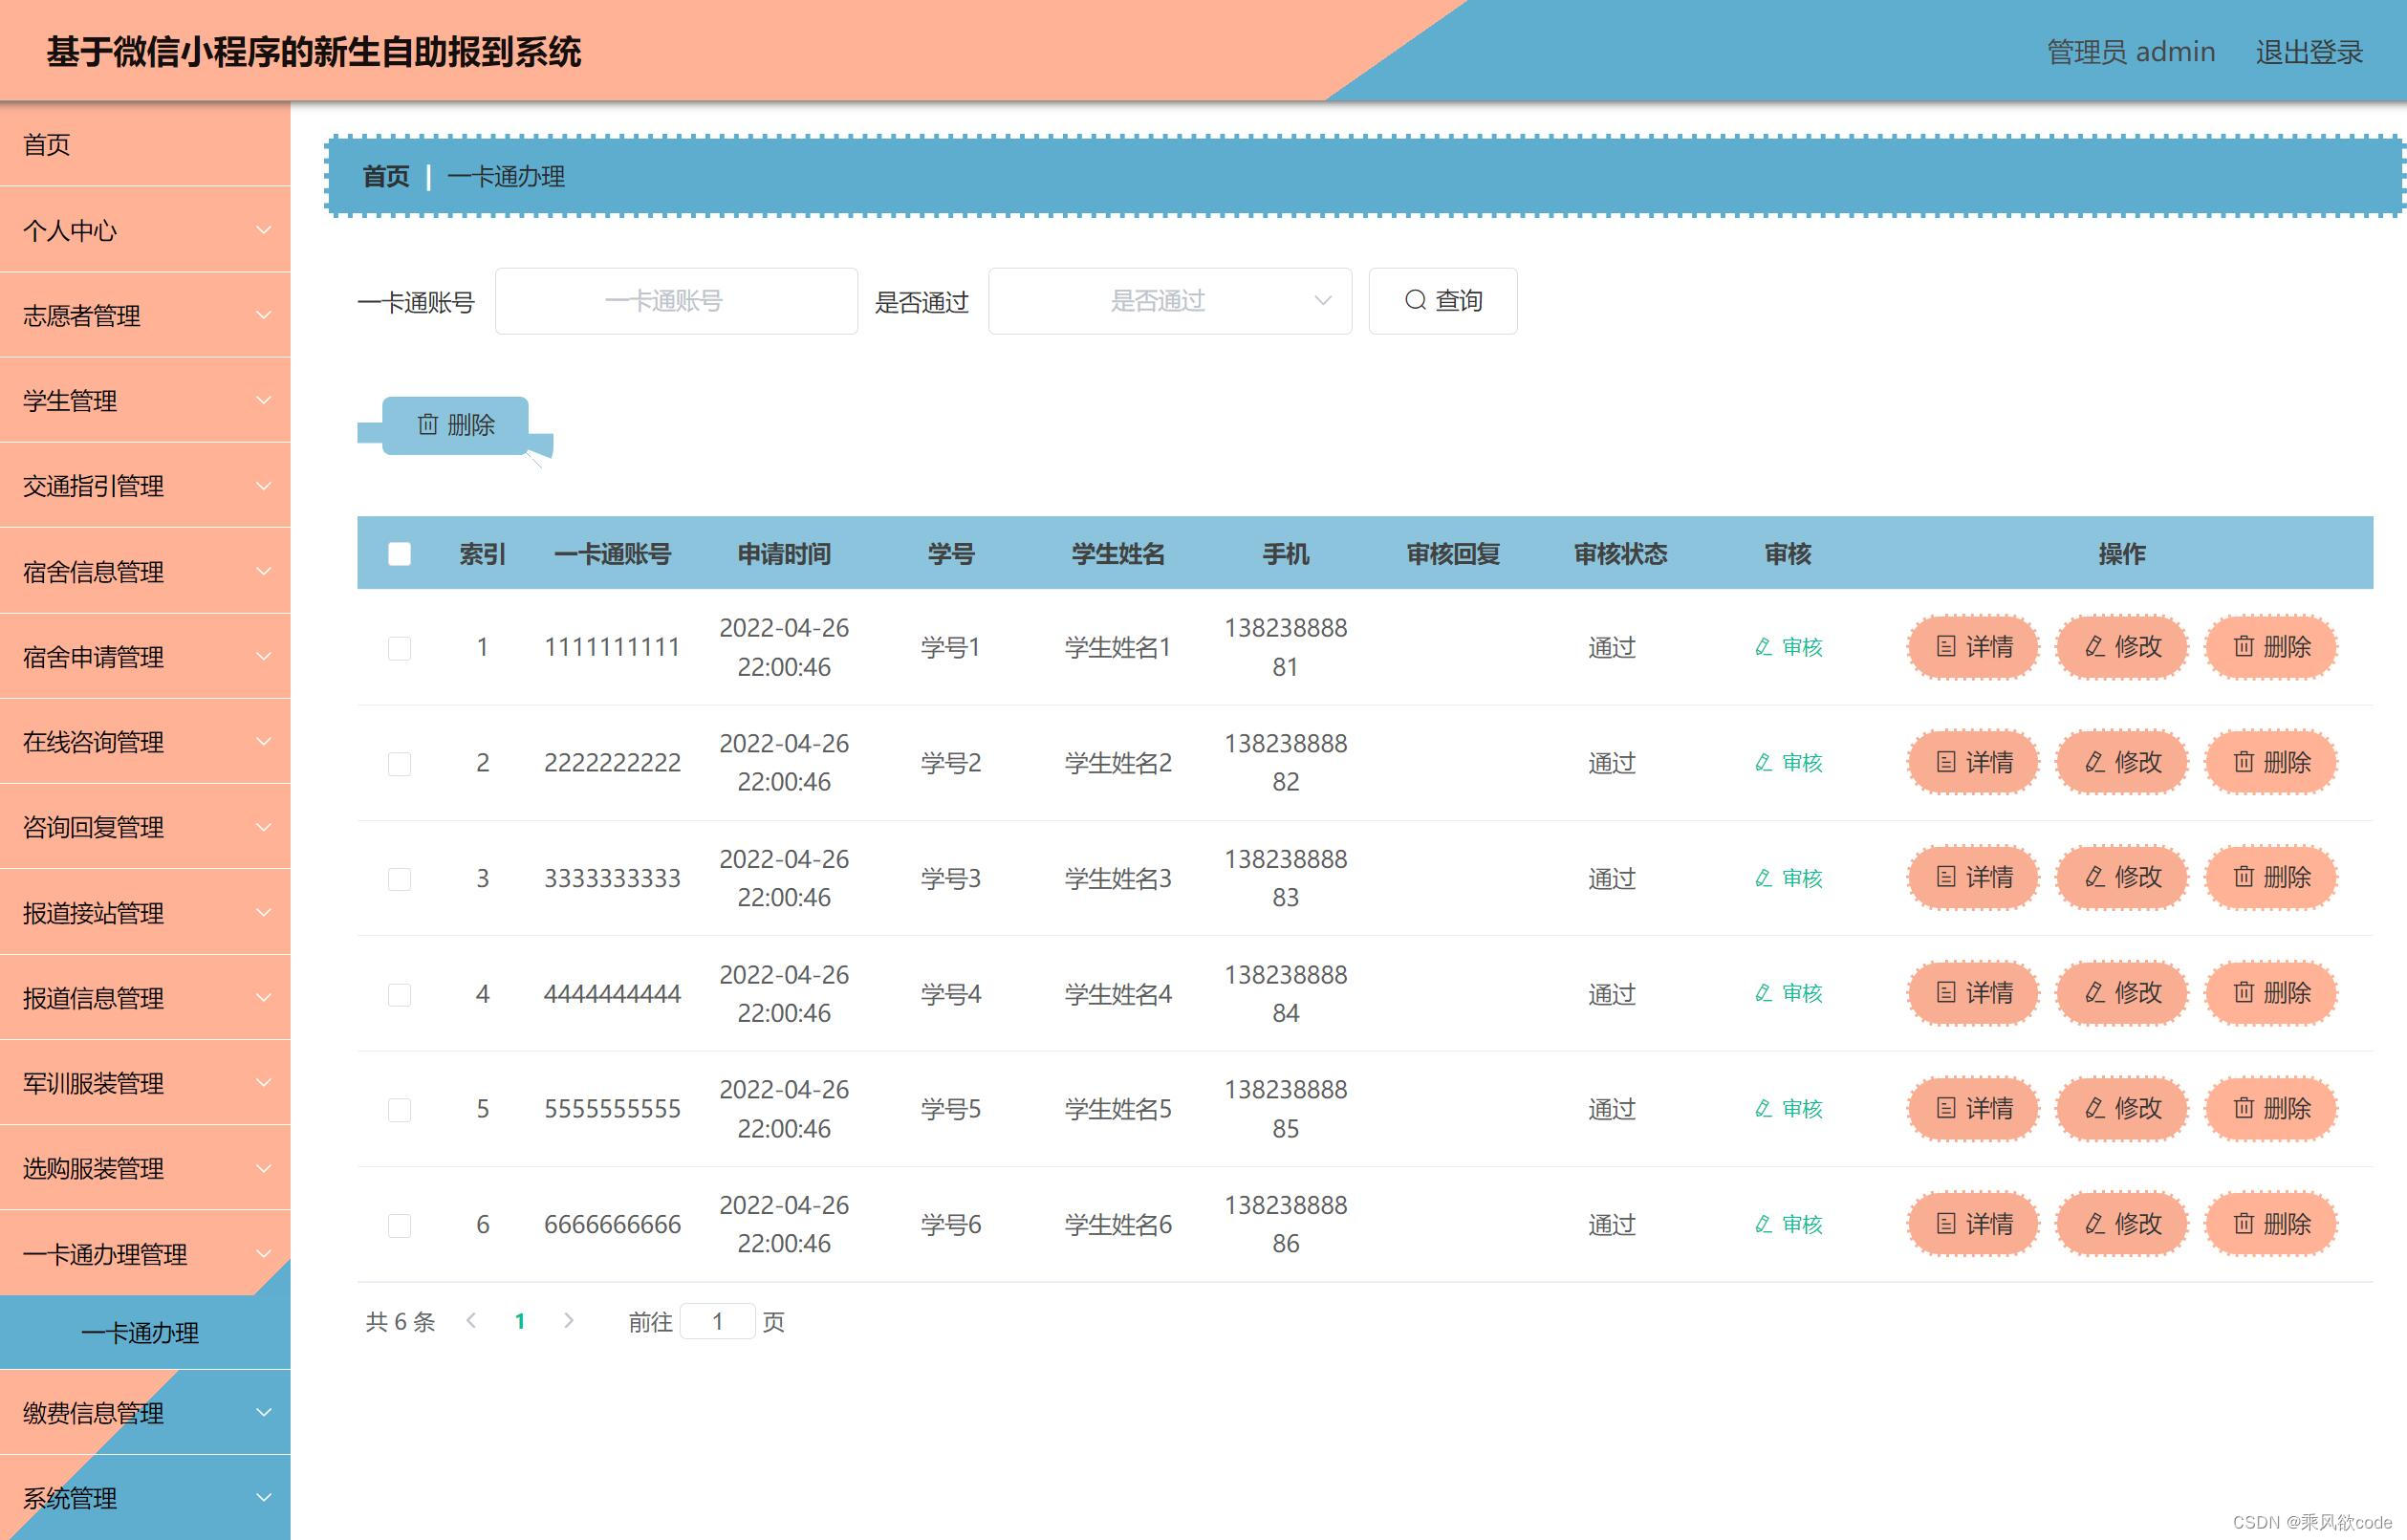Click the trash 删除 batch delete button
The image size is (2407, 1540).
[x=455, y=425]
